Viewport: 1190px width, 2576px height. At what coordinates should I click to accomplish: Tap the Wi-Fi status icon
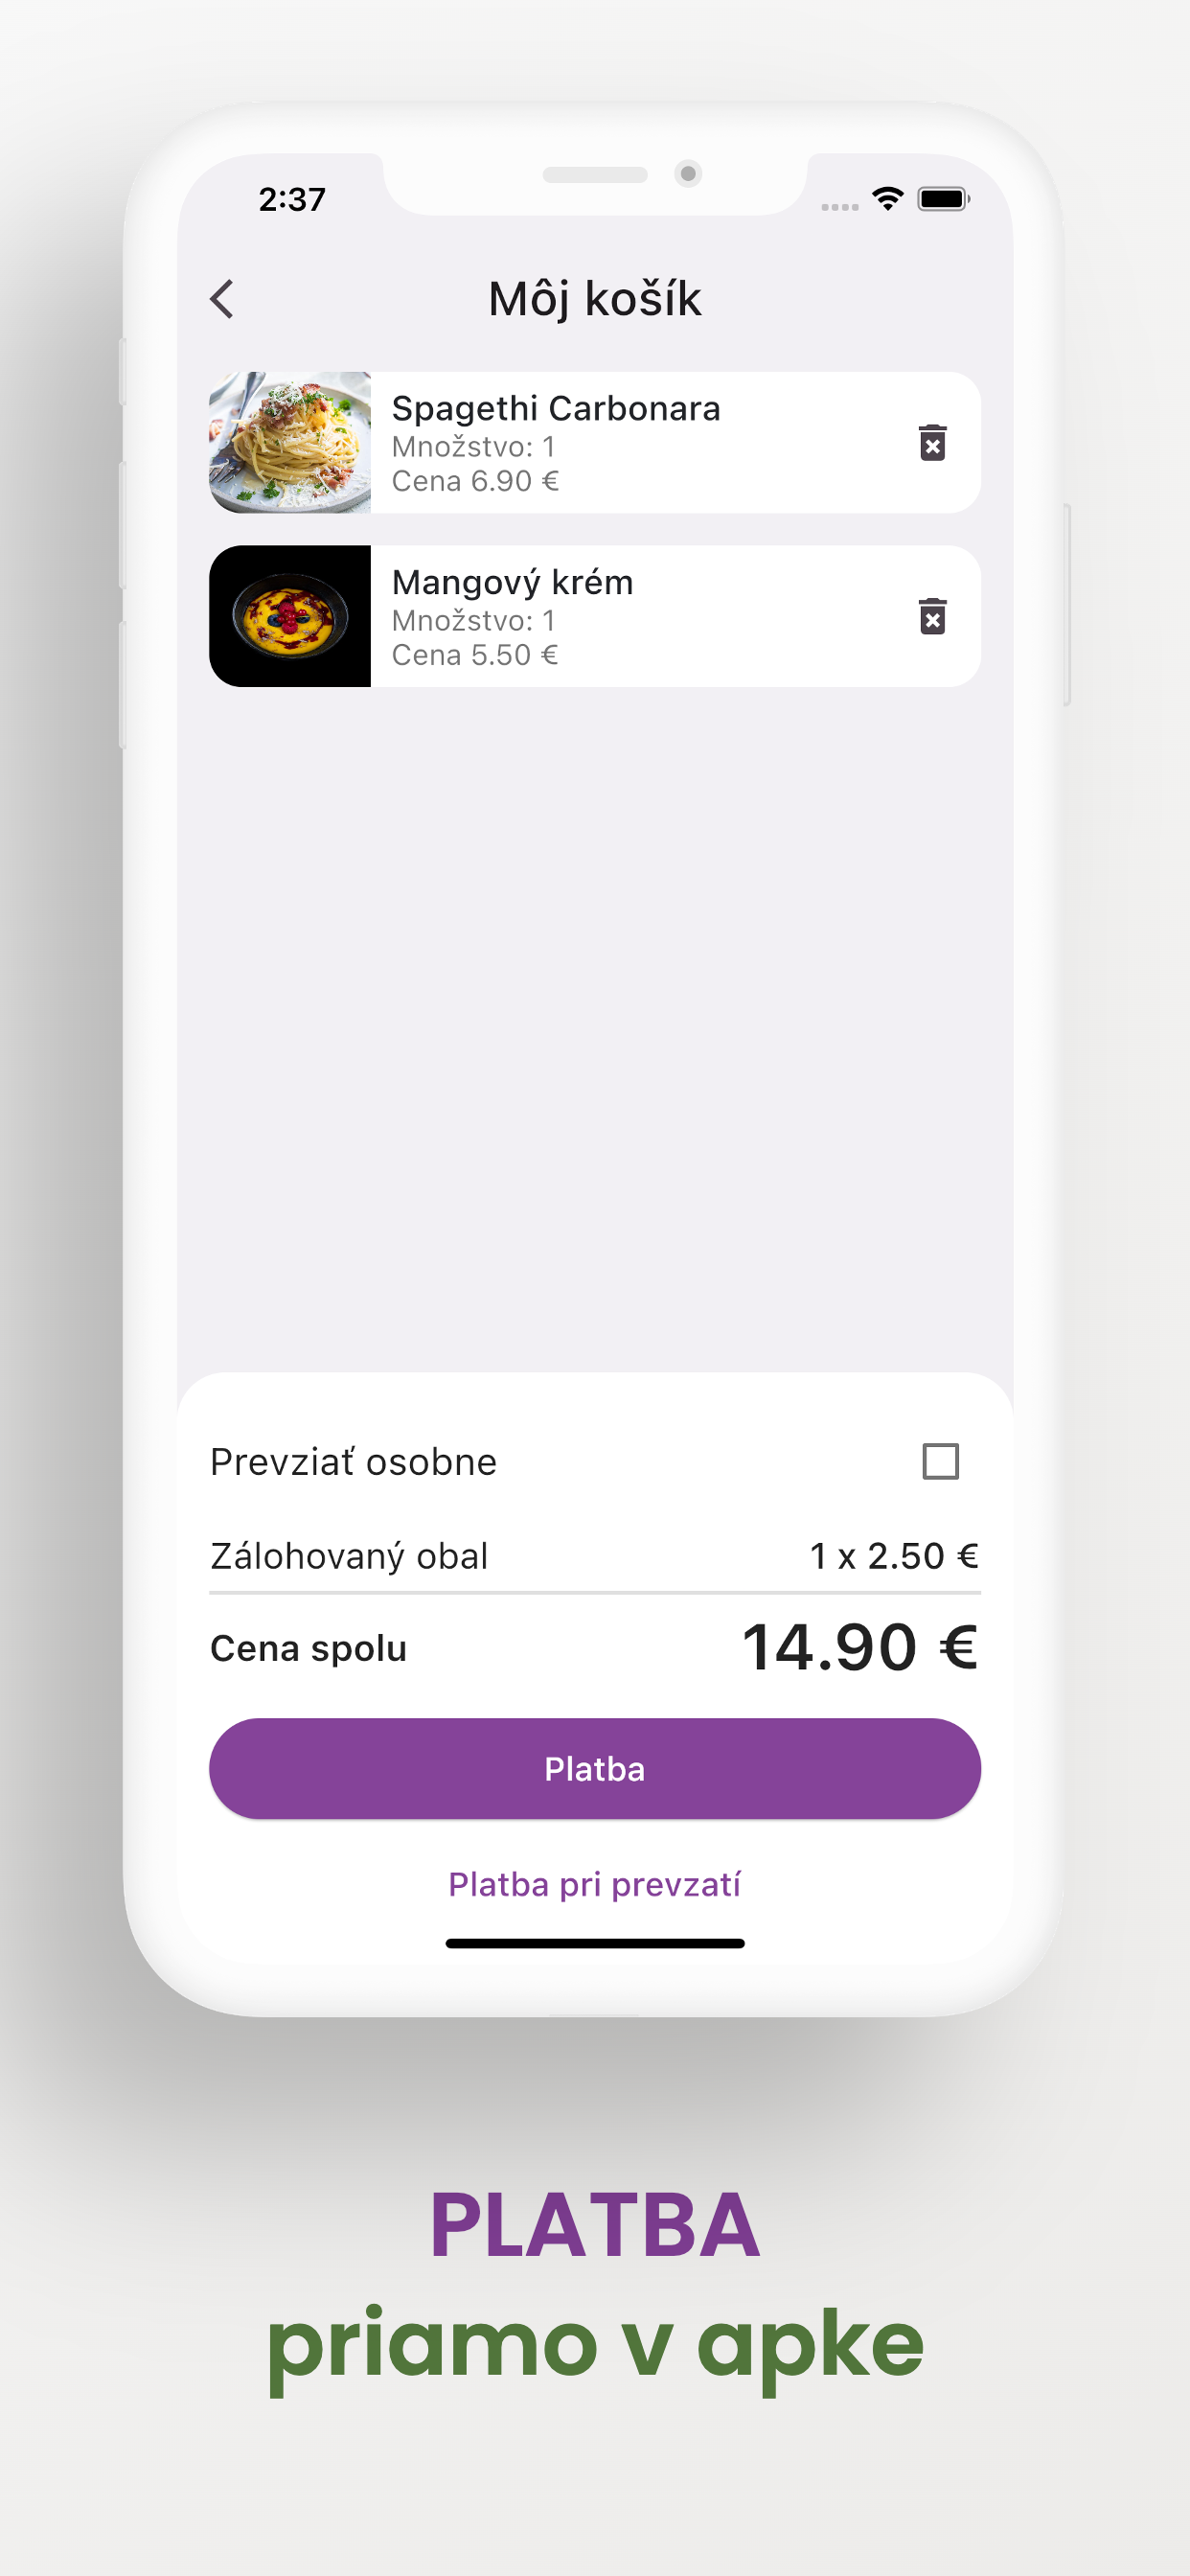point(887,198)
